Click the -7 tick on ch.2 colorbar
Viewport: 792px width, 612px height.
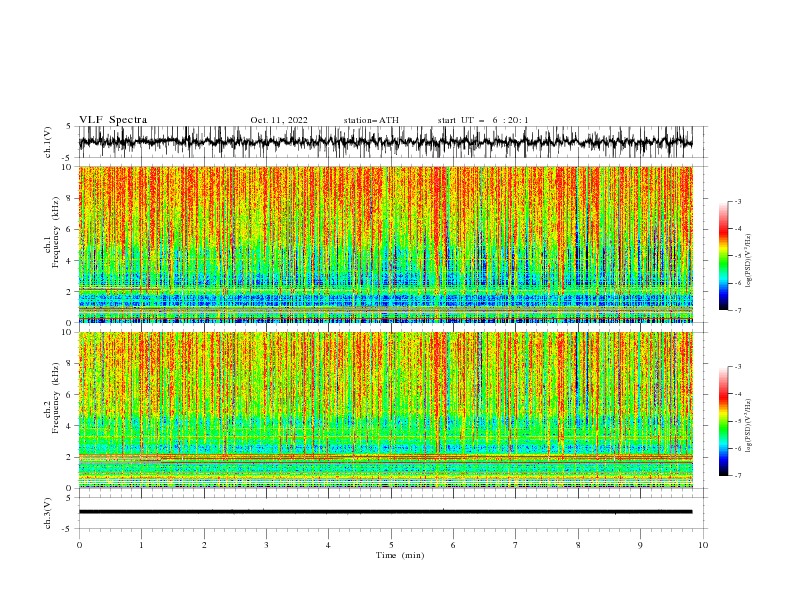click(x=737, y=476)
